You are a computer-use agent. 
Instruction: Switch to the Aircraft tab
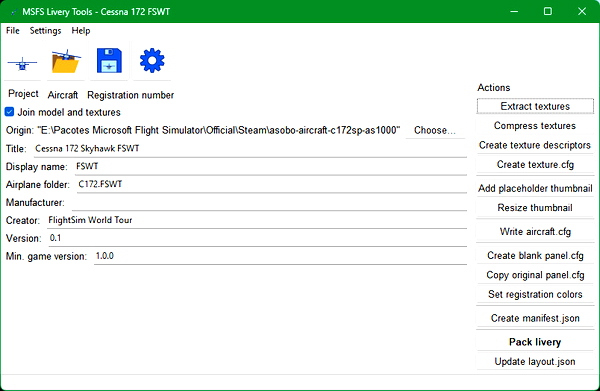point(63,95)
